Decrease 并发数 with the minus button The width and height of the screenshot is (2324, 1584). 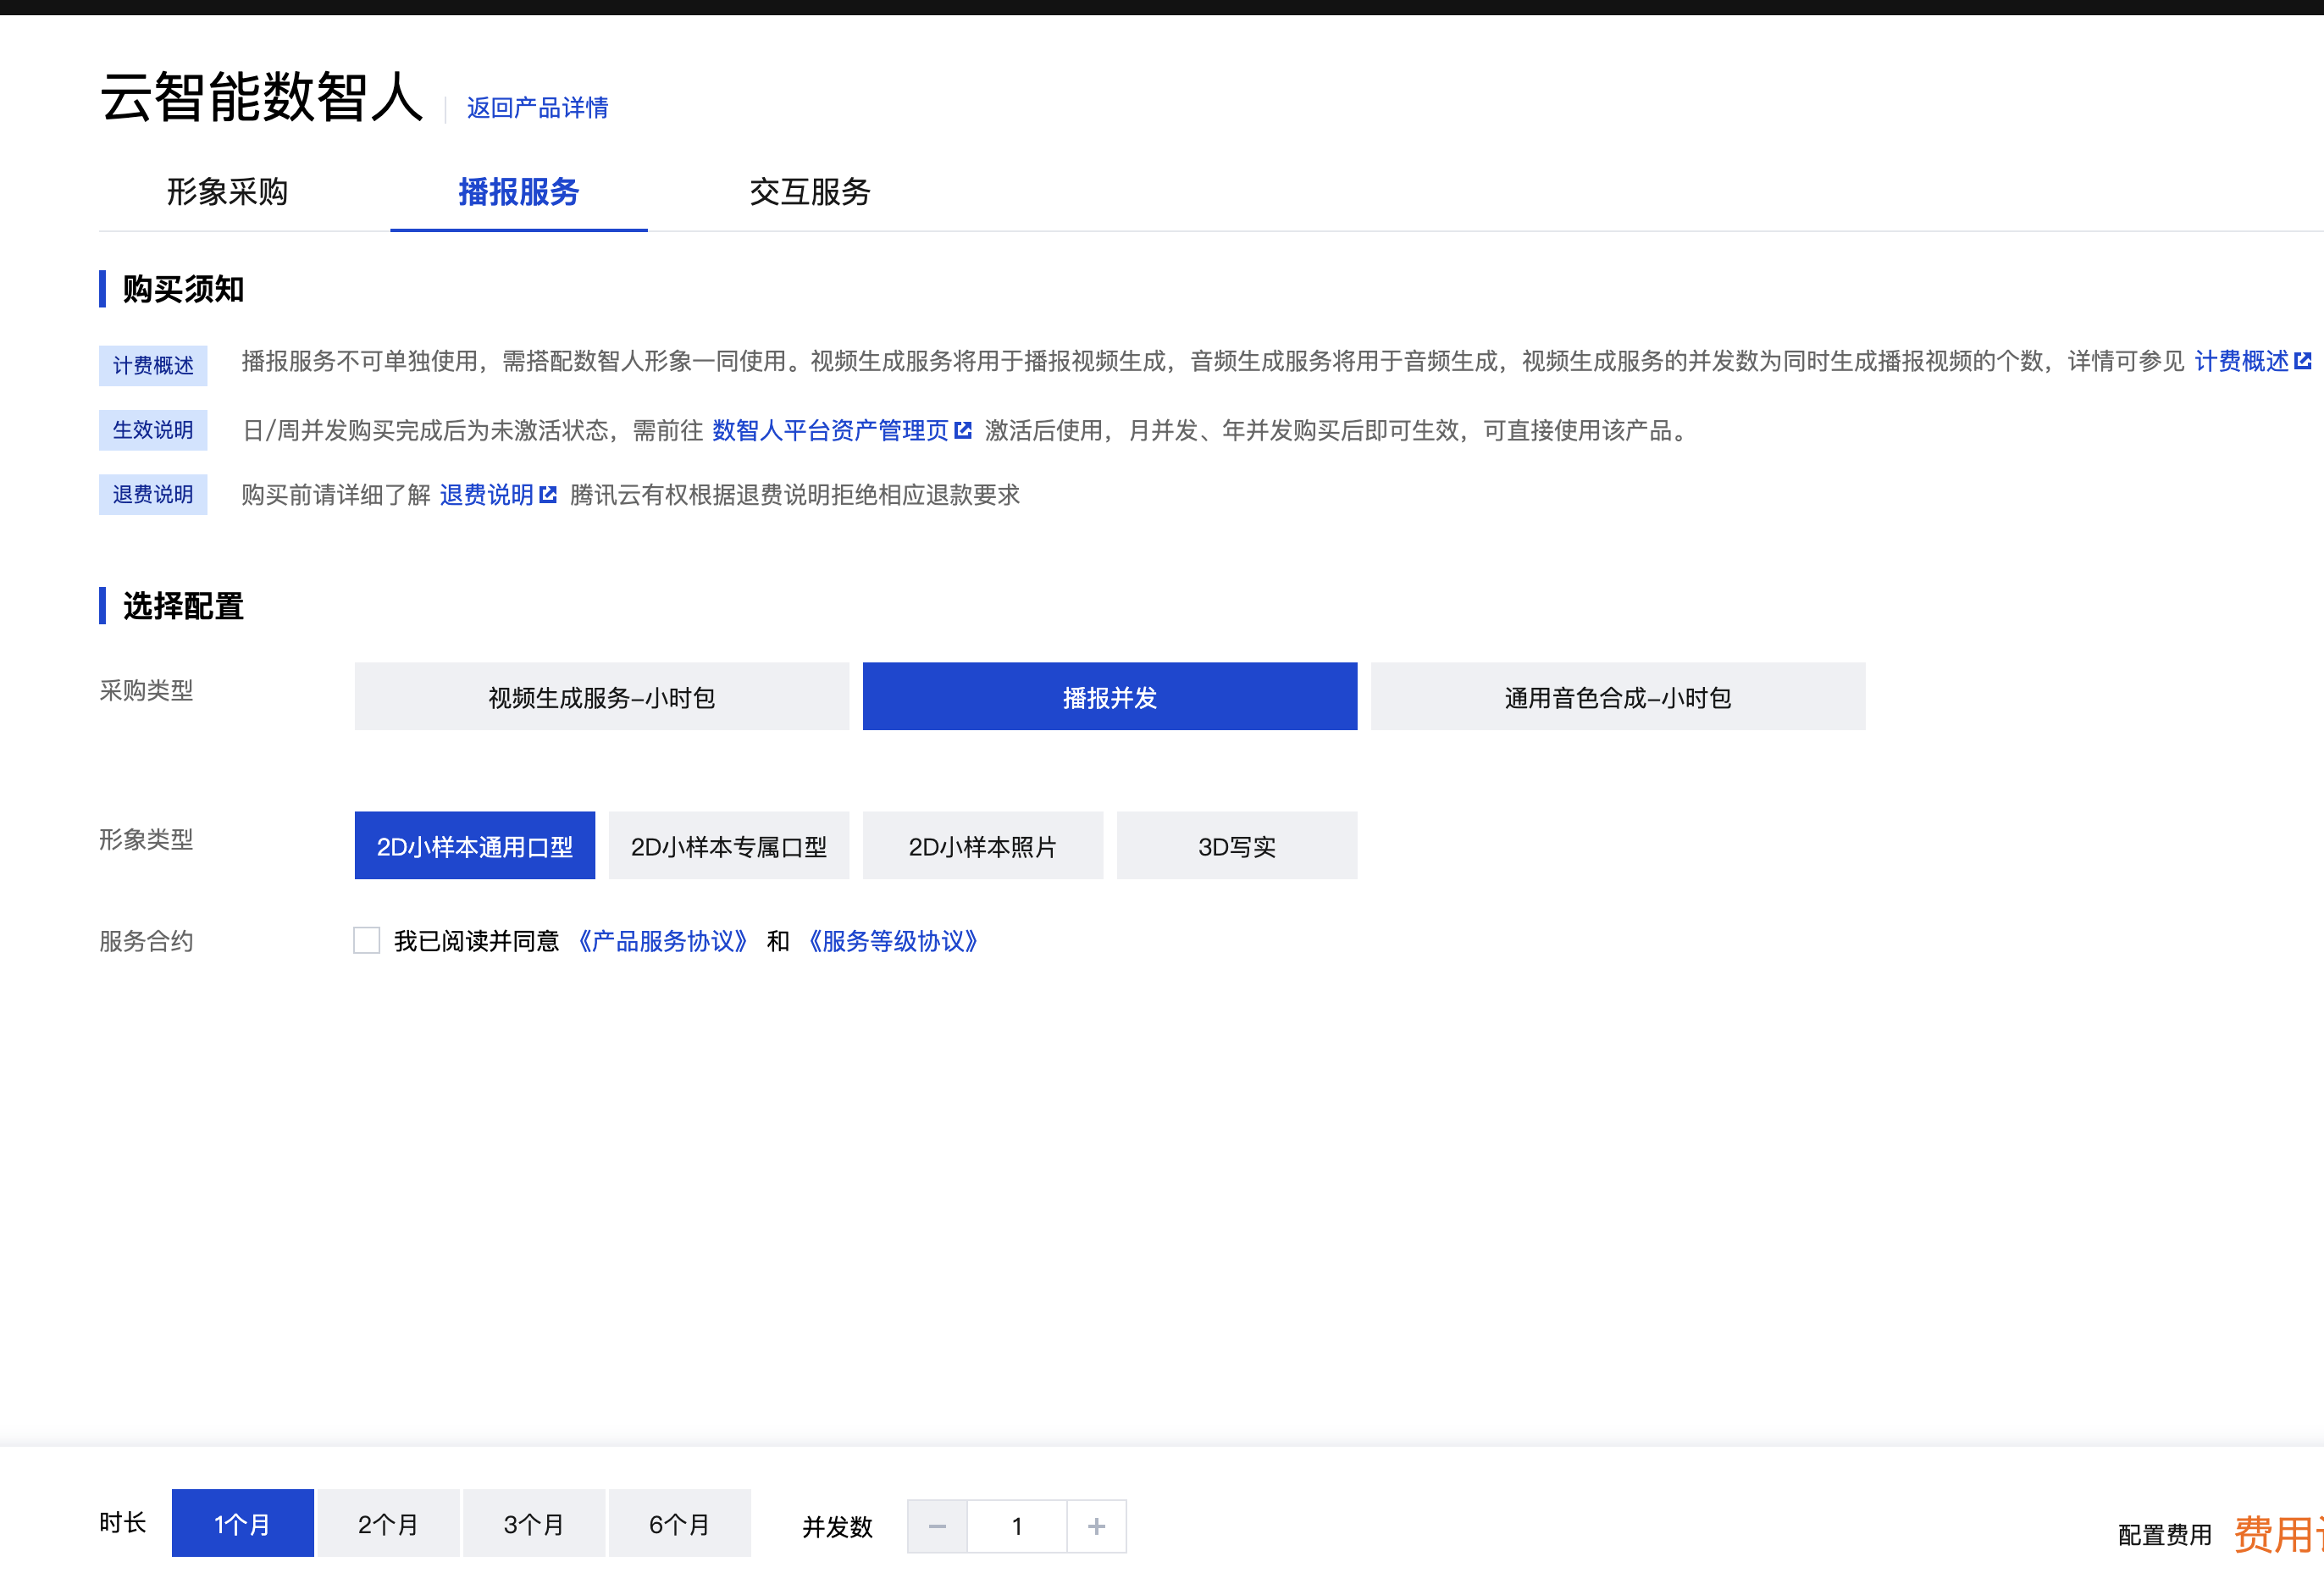tap(937, 1526)
